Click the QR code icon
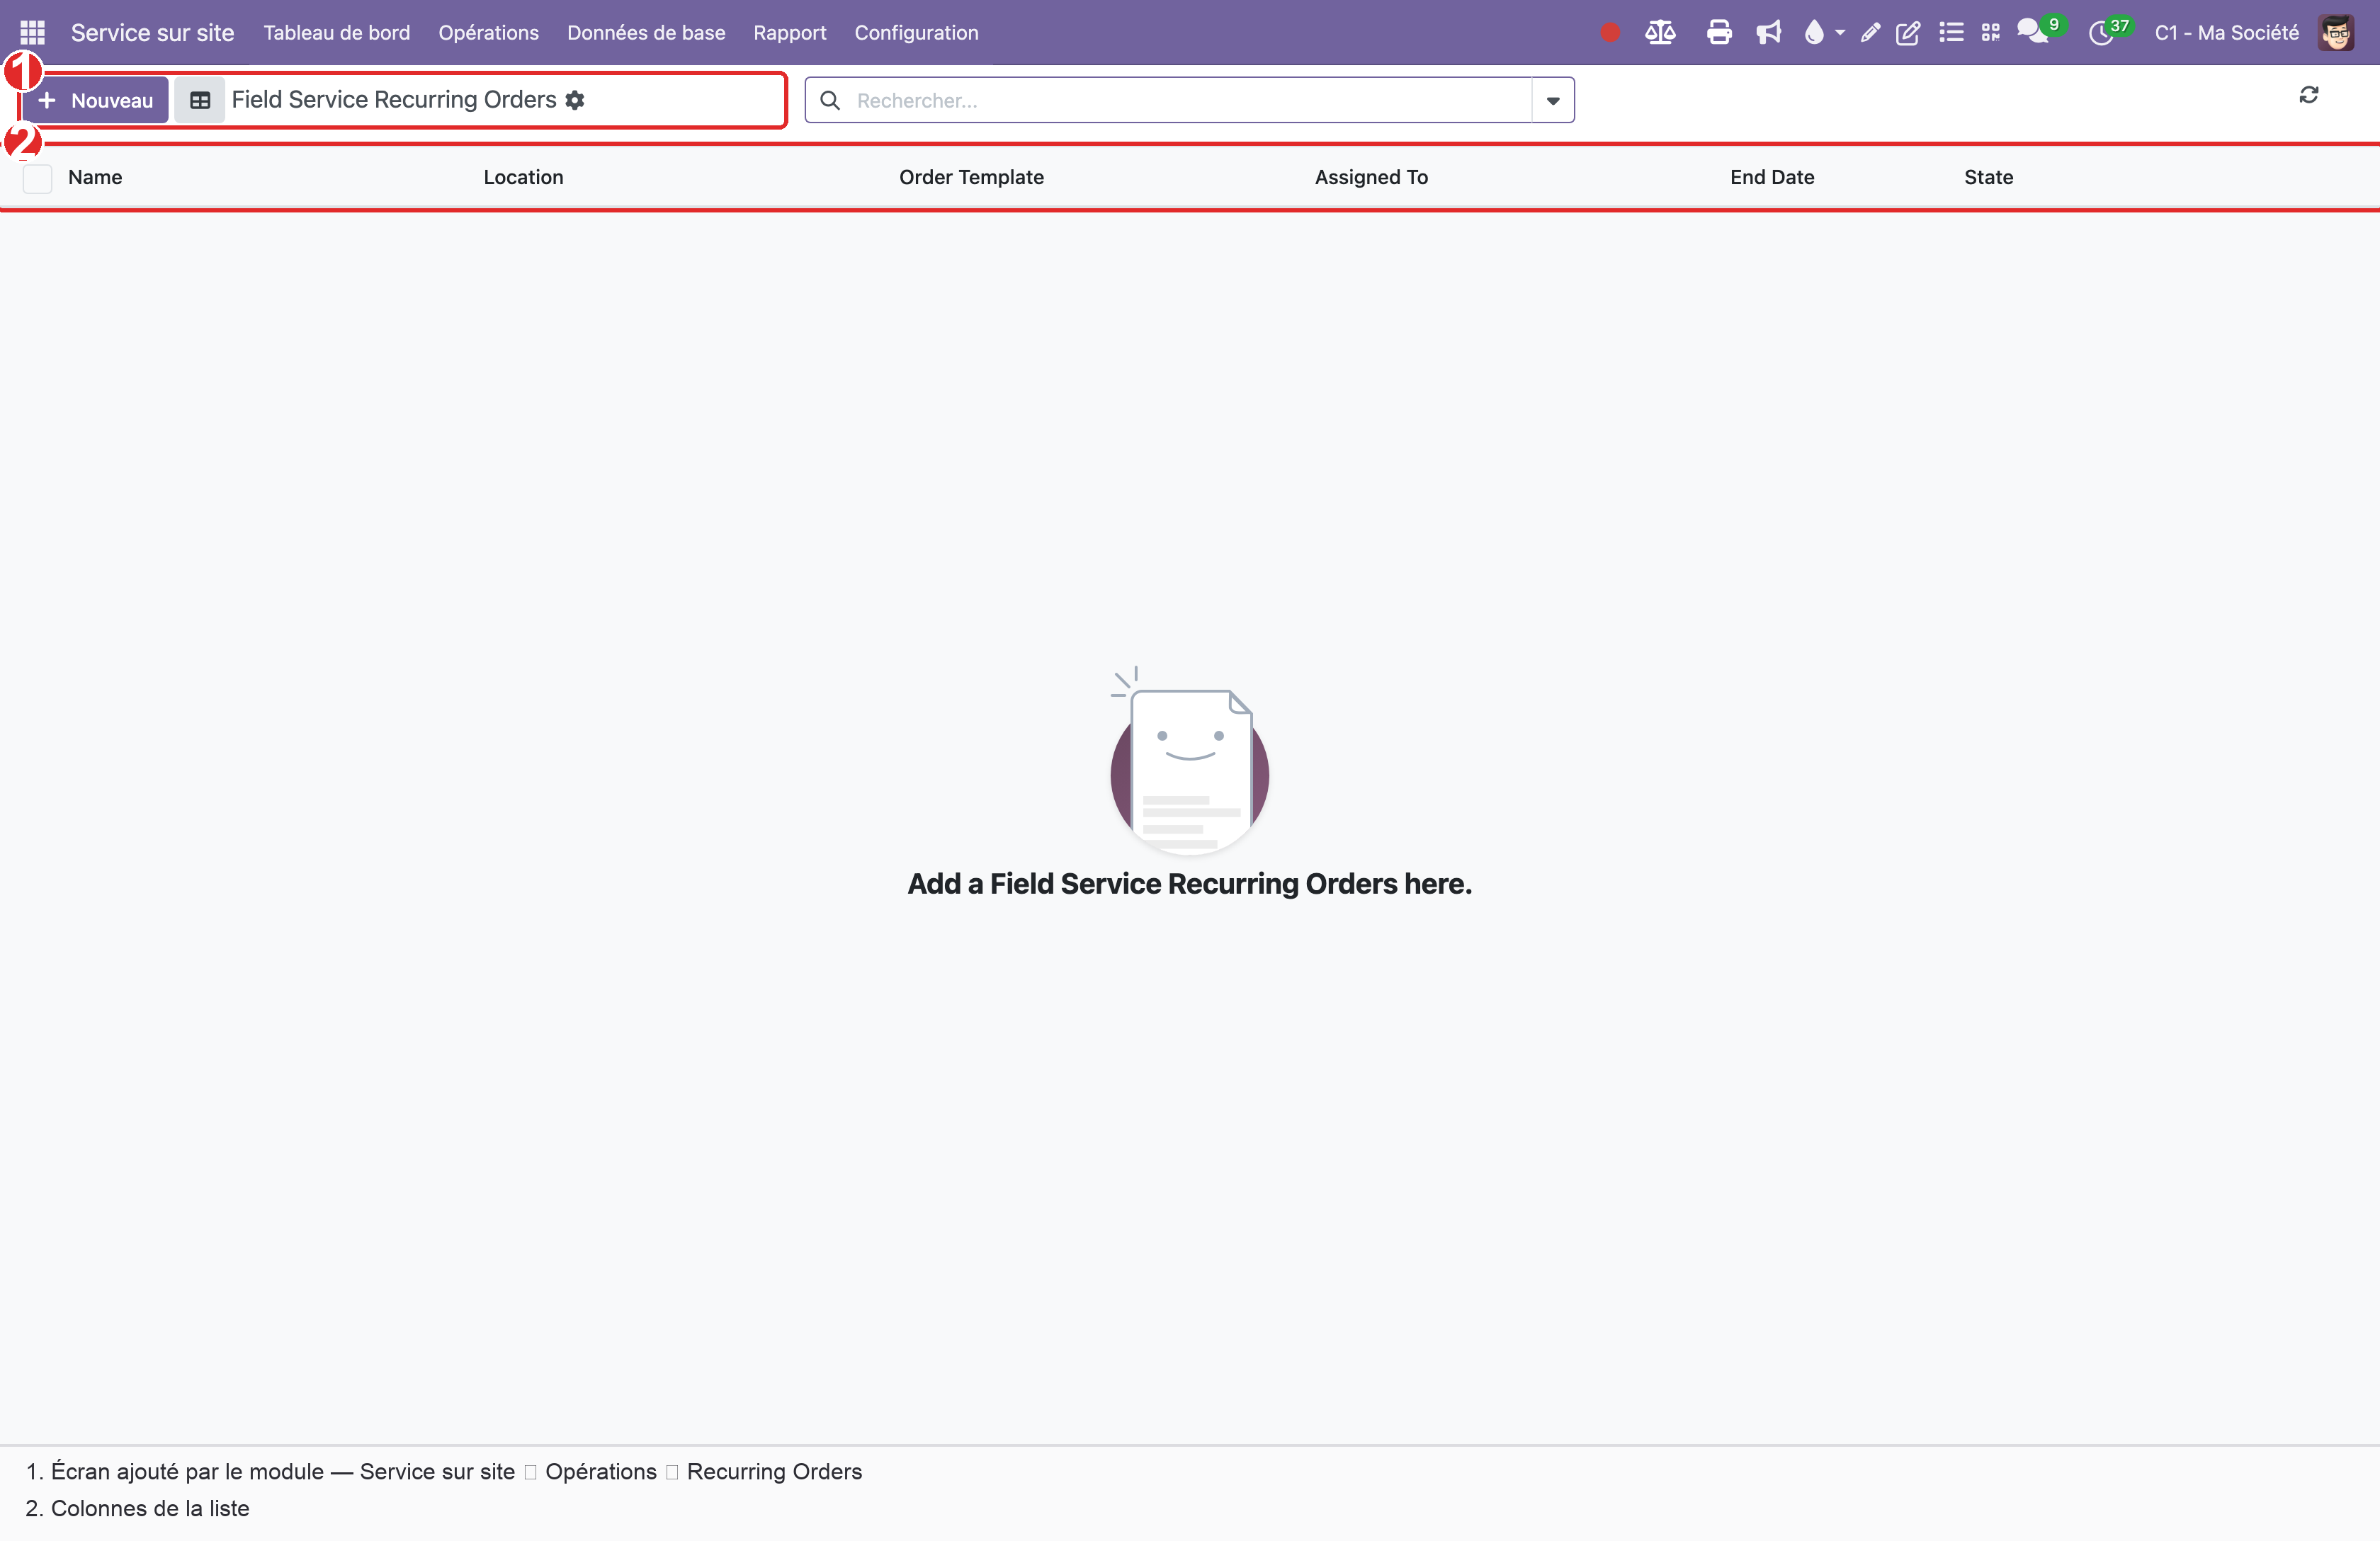 tap(1990, 33)
